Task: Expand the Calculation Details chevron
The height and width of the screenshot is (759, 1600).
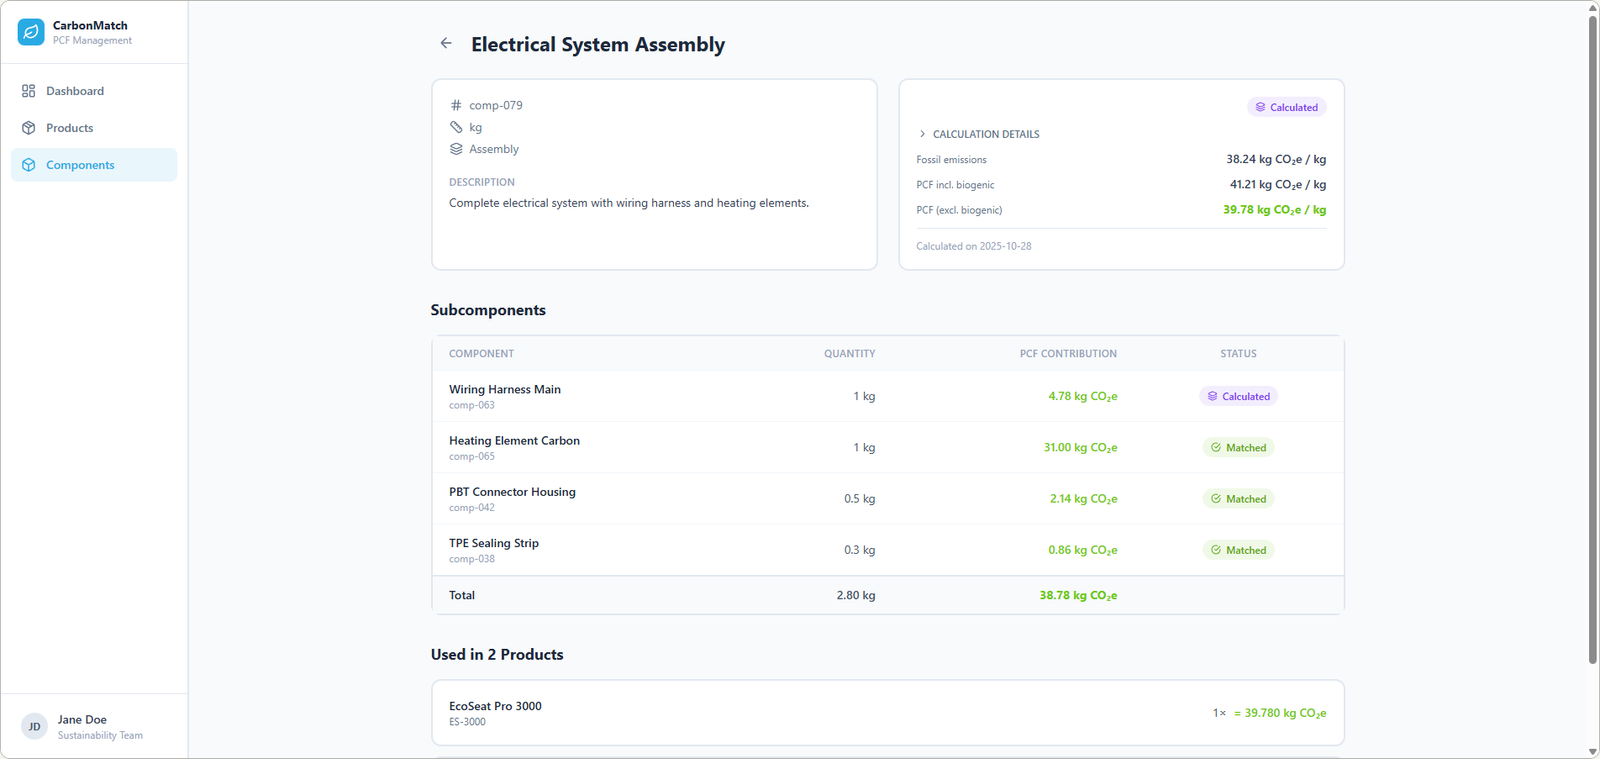Action: click(922, 134)
